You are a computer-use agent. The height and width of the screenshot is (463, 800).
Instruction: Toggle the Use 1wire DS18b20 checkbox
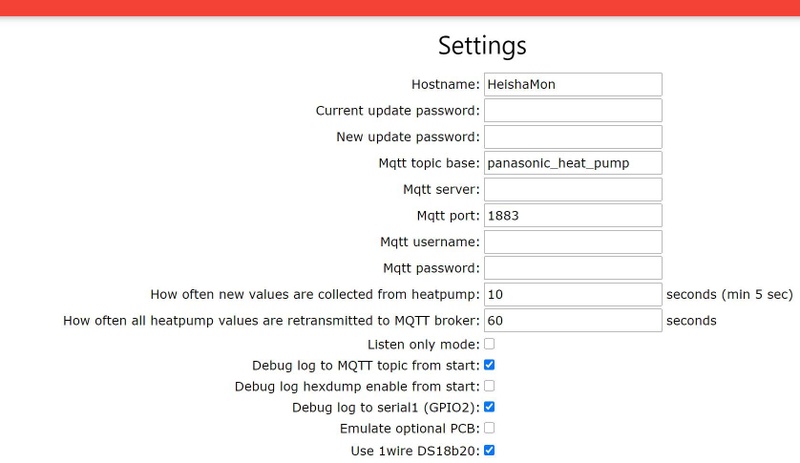(490, 450)
